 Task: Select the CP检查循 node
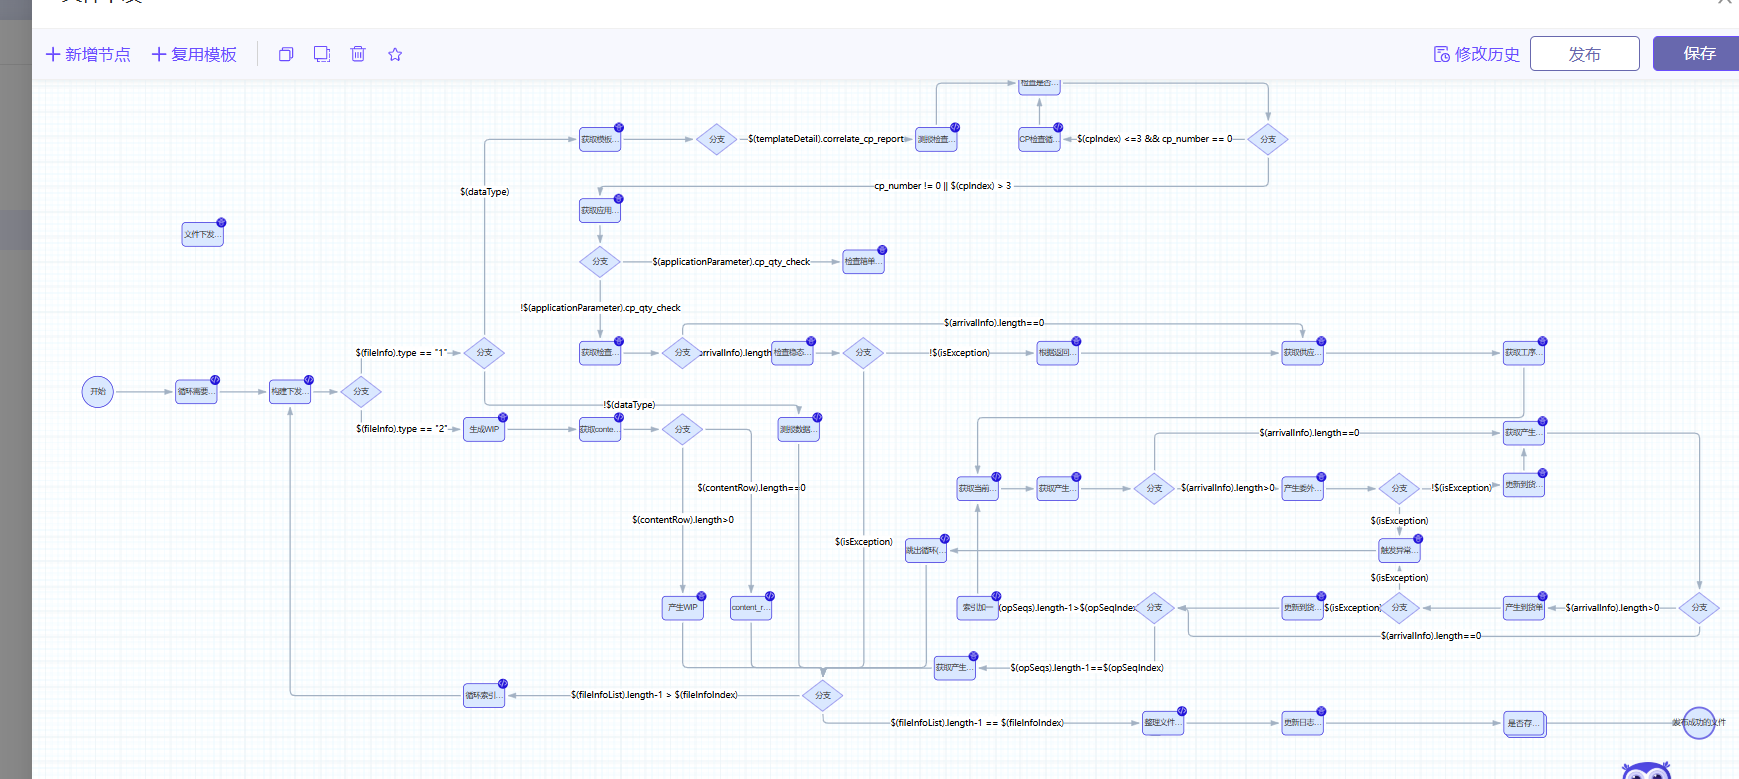(1039, 140)
